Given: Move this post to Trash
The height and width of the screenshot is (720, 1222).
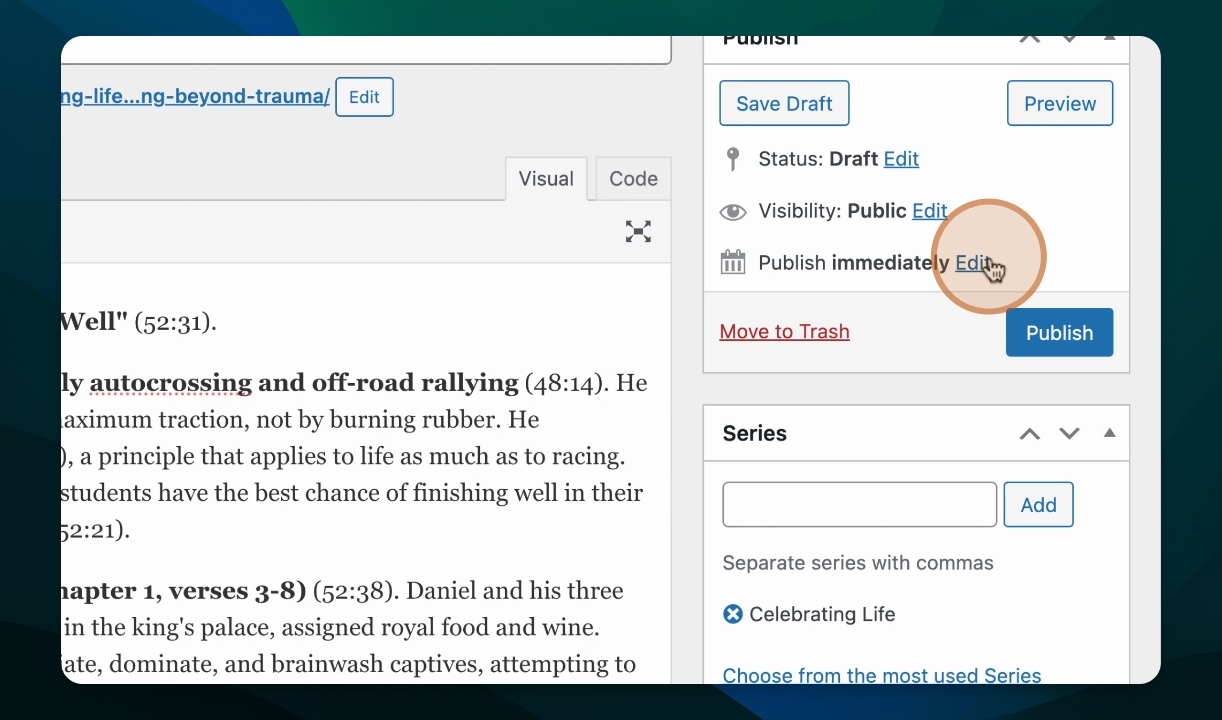Looking at the screenshot, I should coord(784,332).
